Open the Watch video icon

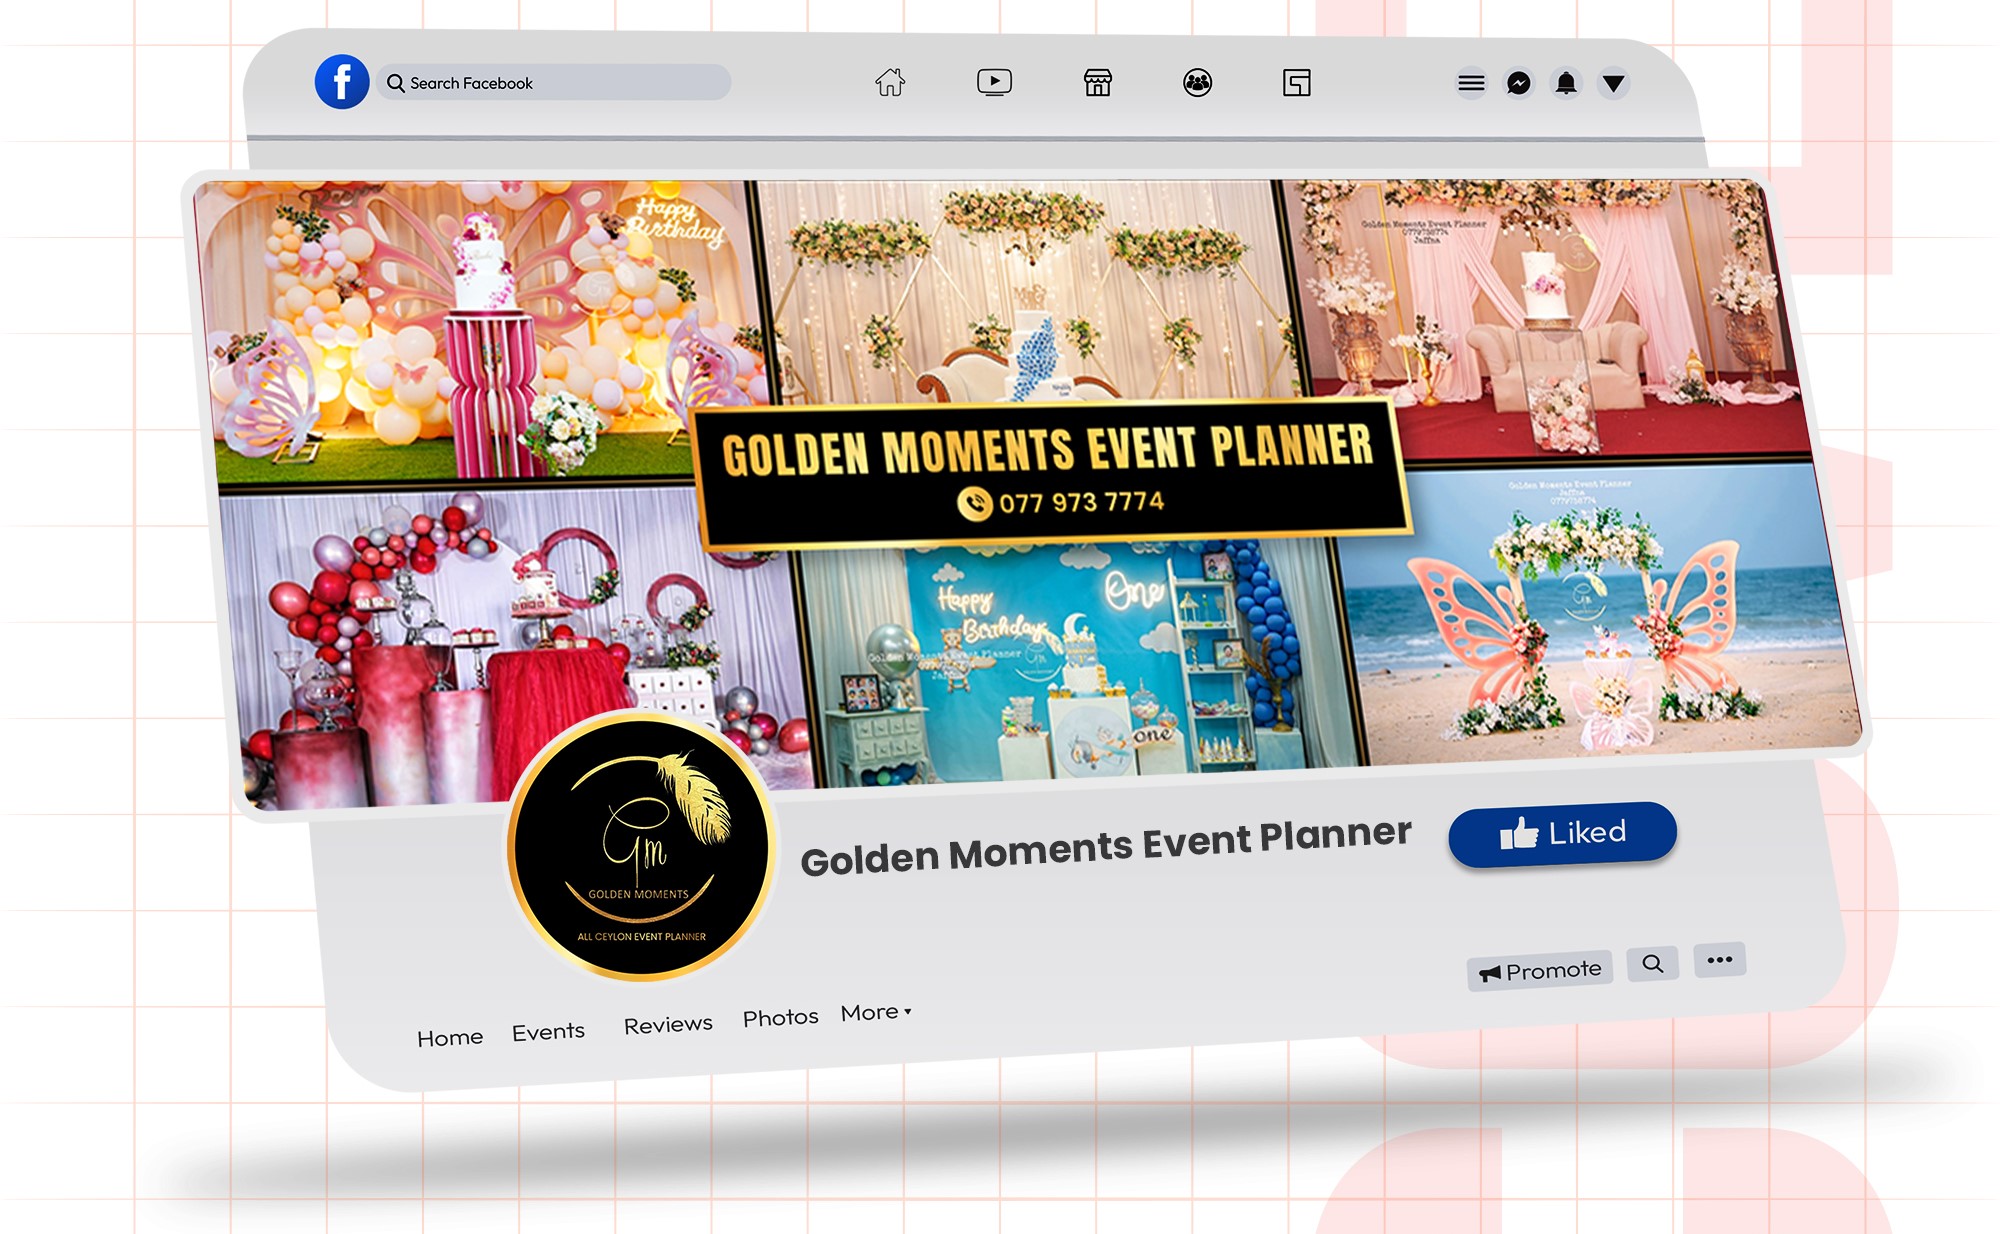click(x=994, y=82)
